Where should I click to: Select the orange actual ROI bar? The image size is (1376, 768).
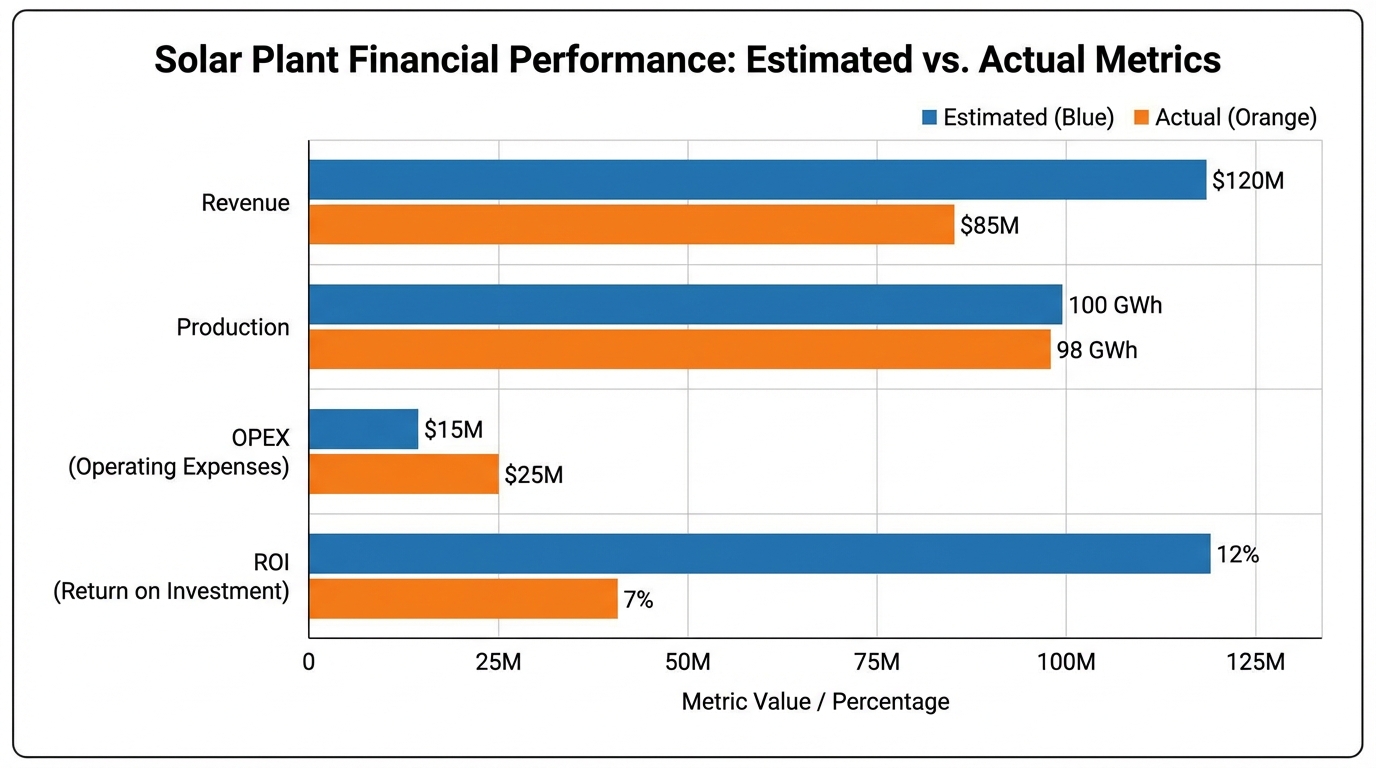[463, 598]
